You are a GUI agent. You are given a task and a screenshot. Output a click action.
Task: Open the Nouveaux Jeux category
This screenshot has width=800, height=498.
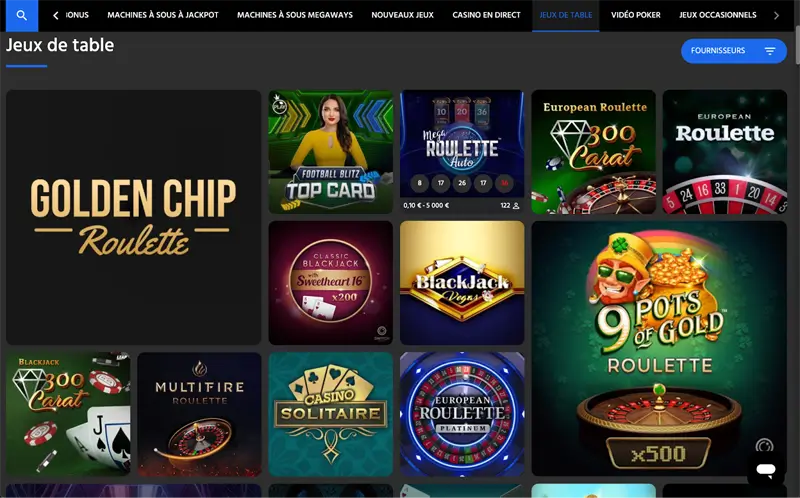click(403, 15)
